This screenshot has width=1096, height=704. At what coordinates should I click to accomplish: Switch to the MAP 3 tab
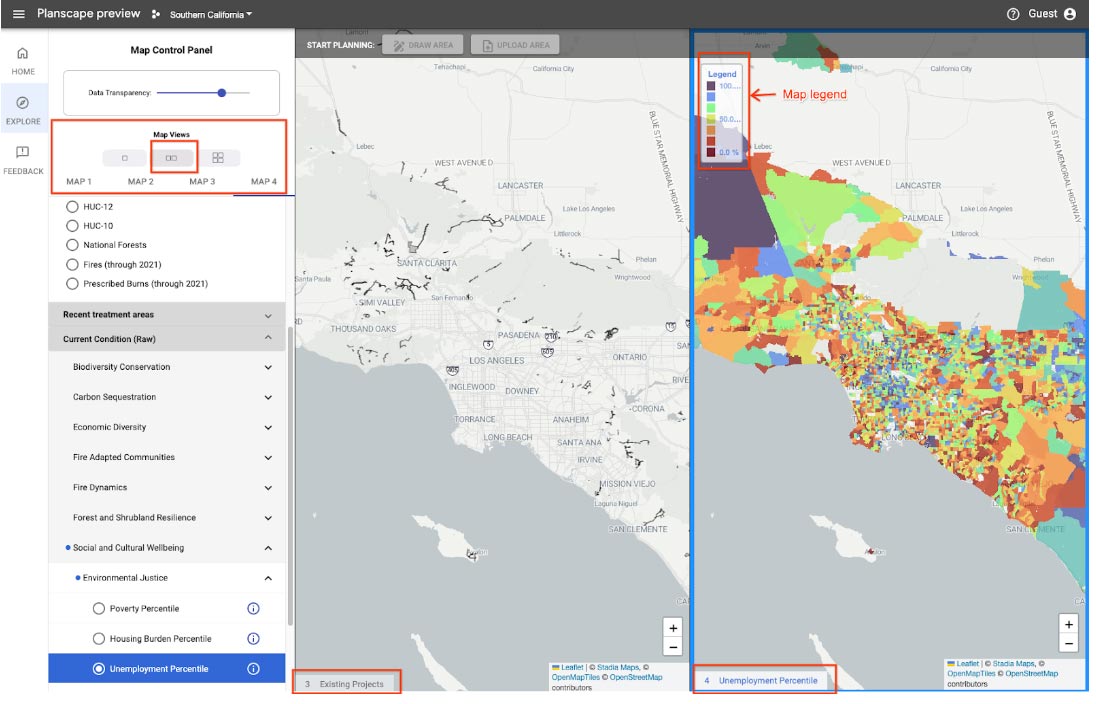click(x=202, y=181)
